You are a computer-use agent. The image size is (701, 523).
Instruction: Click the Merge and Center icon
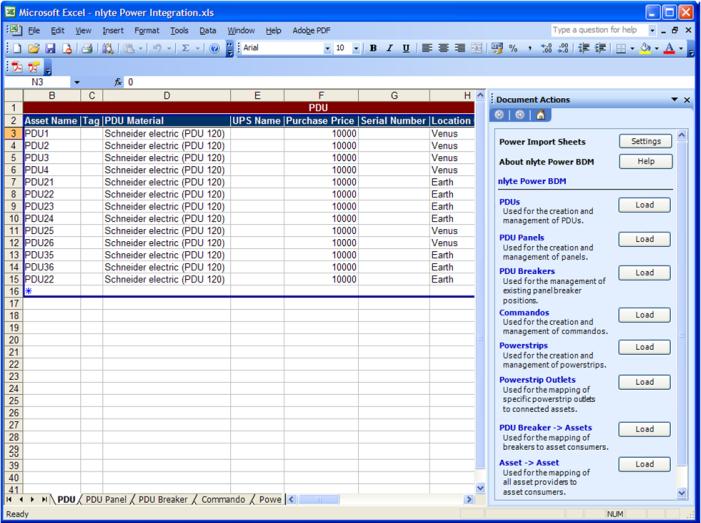pos(477,48)
